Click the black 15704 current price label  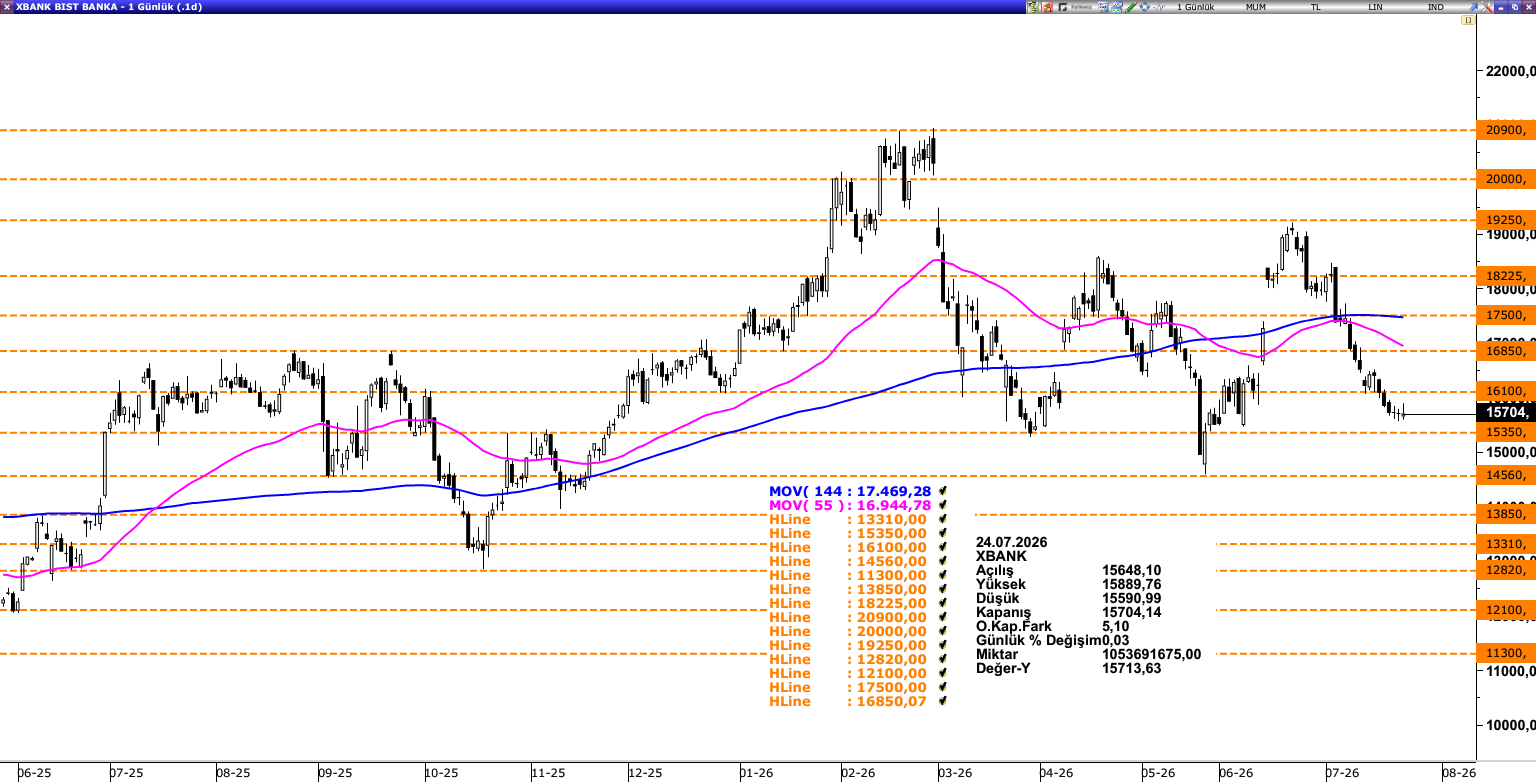(1505, 412)
